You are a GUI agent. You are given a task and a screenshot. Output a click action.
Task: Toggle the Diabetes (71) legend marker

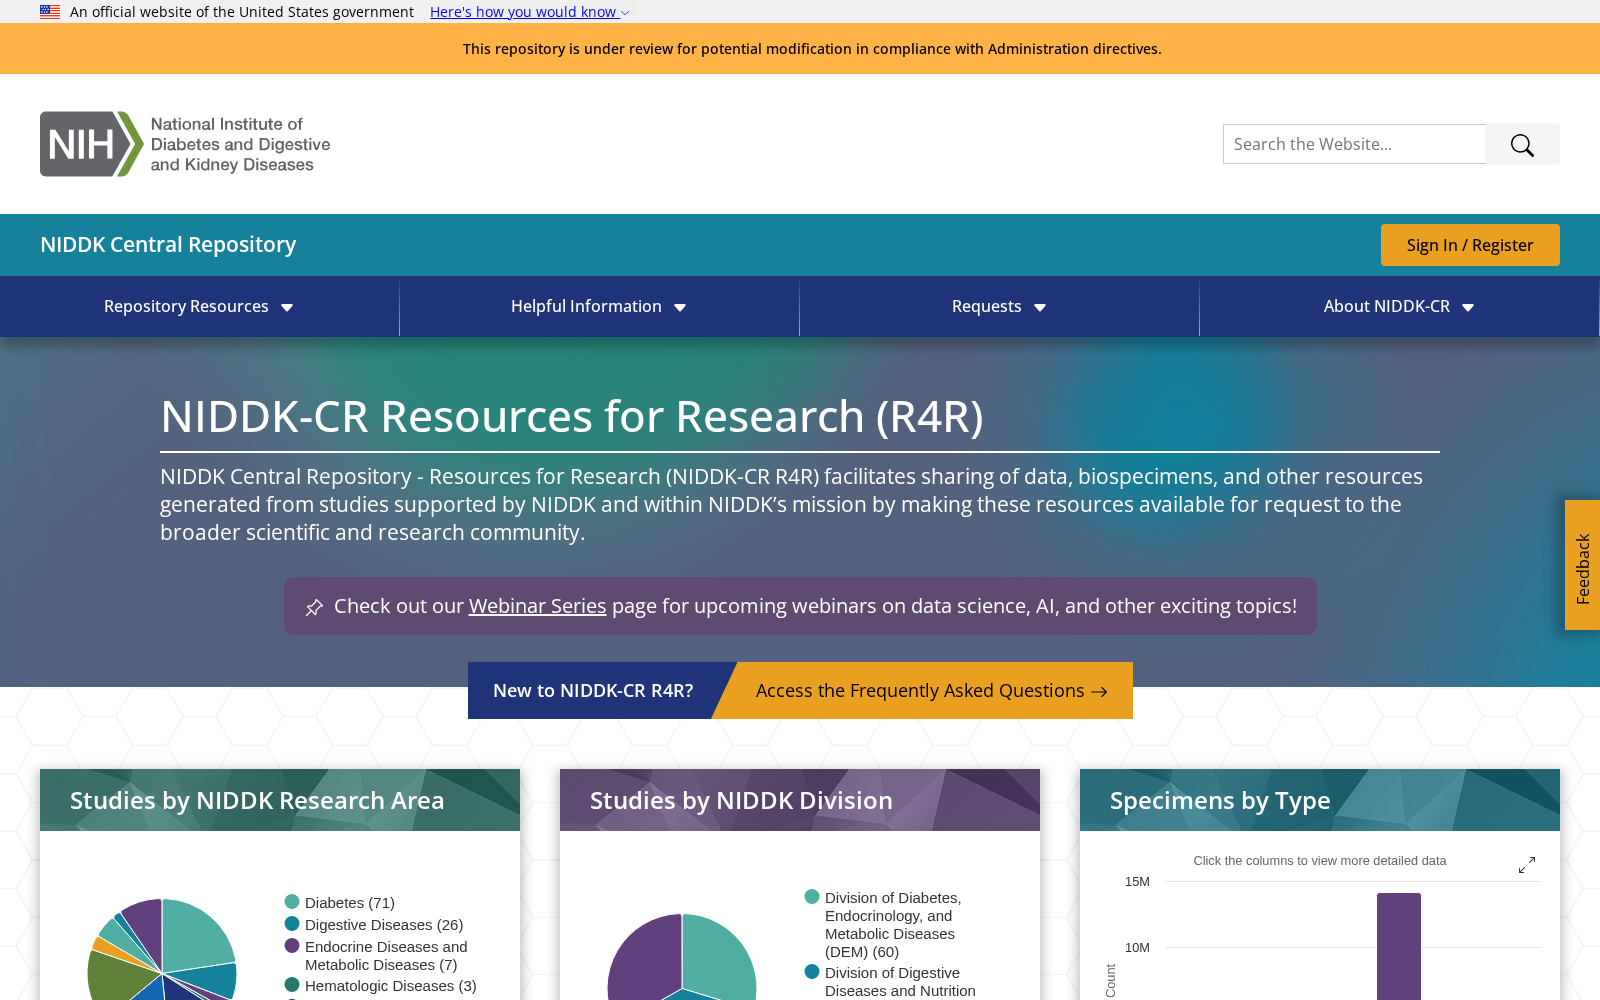click(x=292, y=902)
